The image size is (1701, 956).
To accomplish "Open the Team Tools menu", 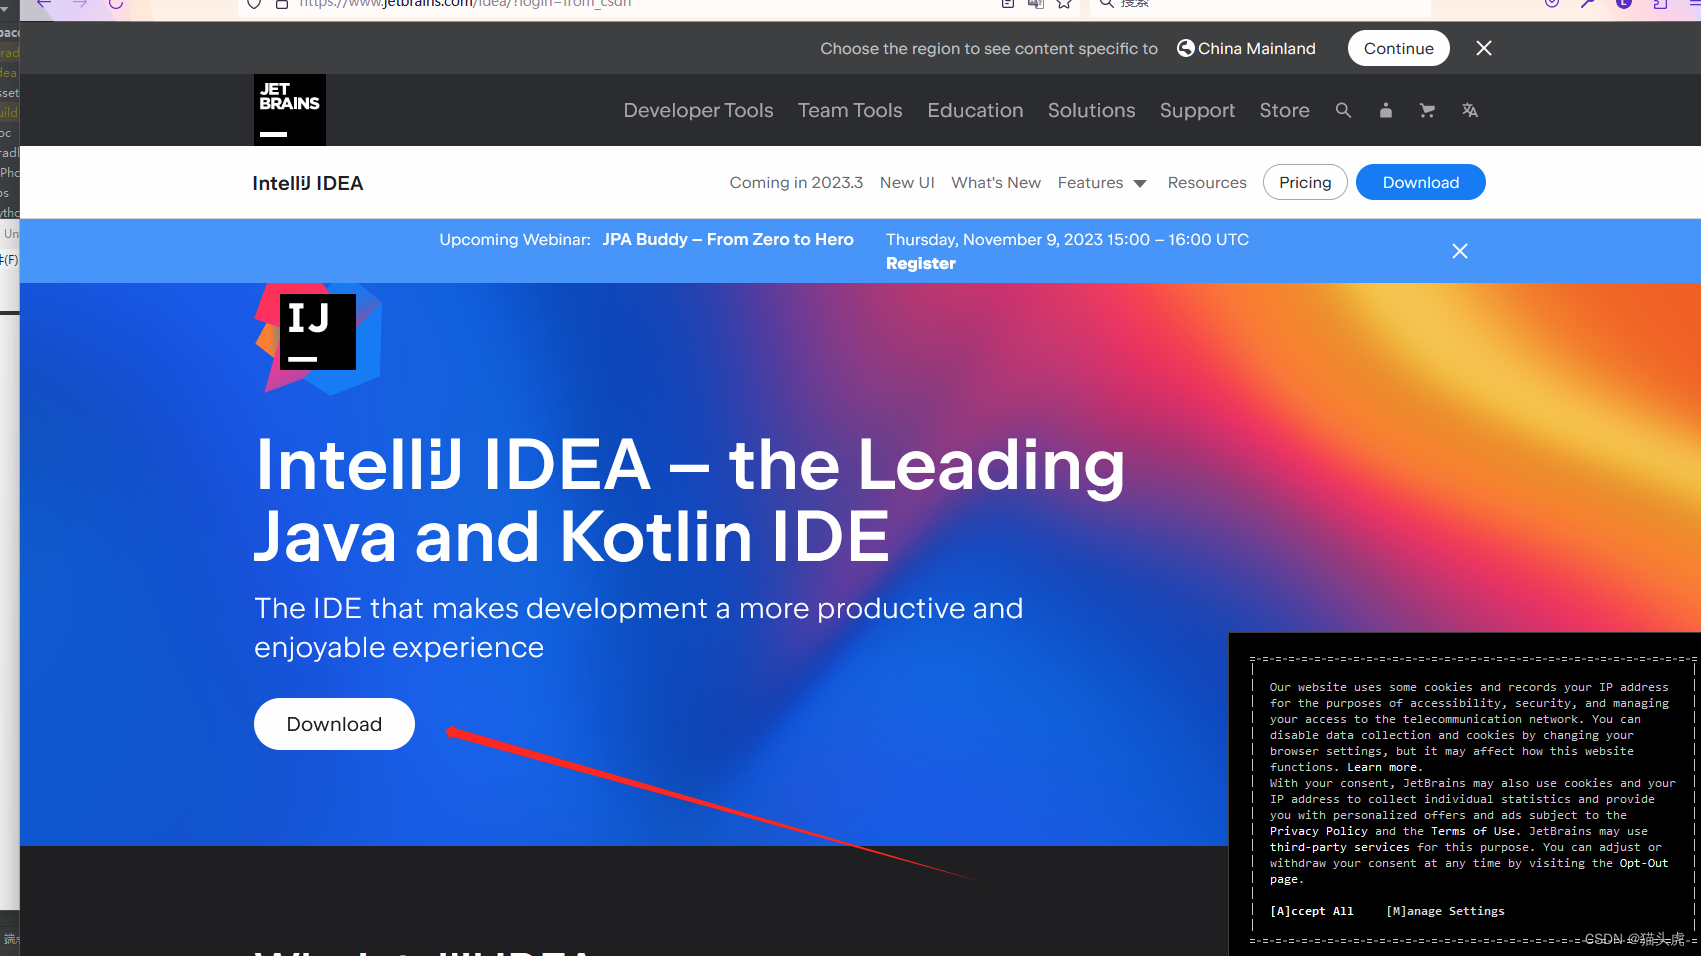I will pyautogui.click(x=850, y=110).
